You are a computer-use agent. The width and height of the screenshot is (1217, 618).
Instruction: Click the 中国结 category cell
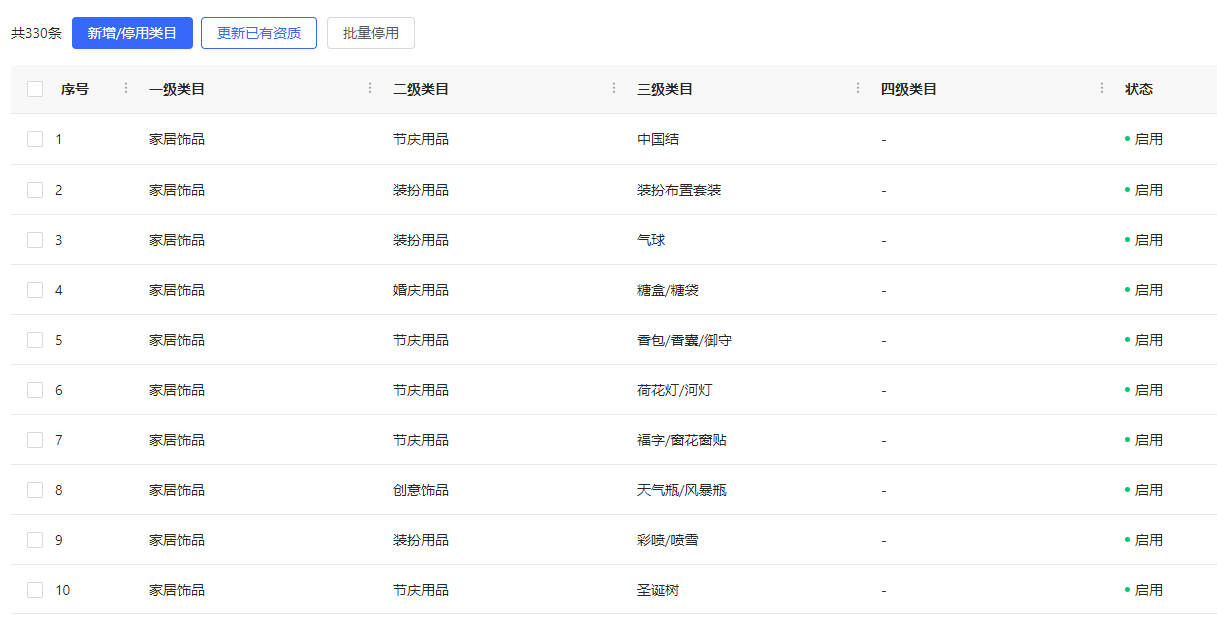point(658,139)
